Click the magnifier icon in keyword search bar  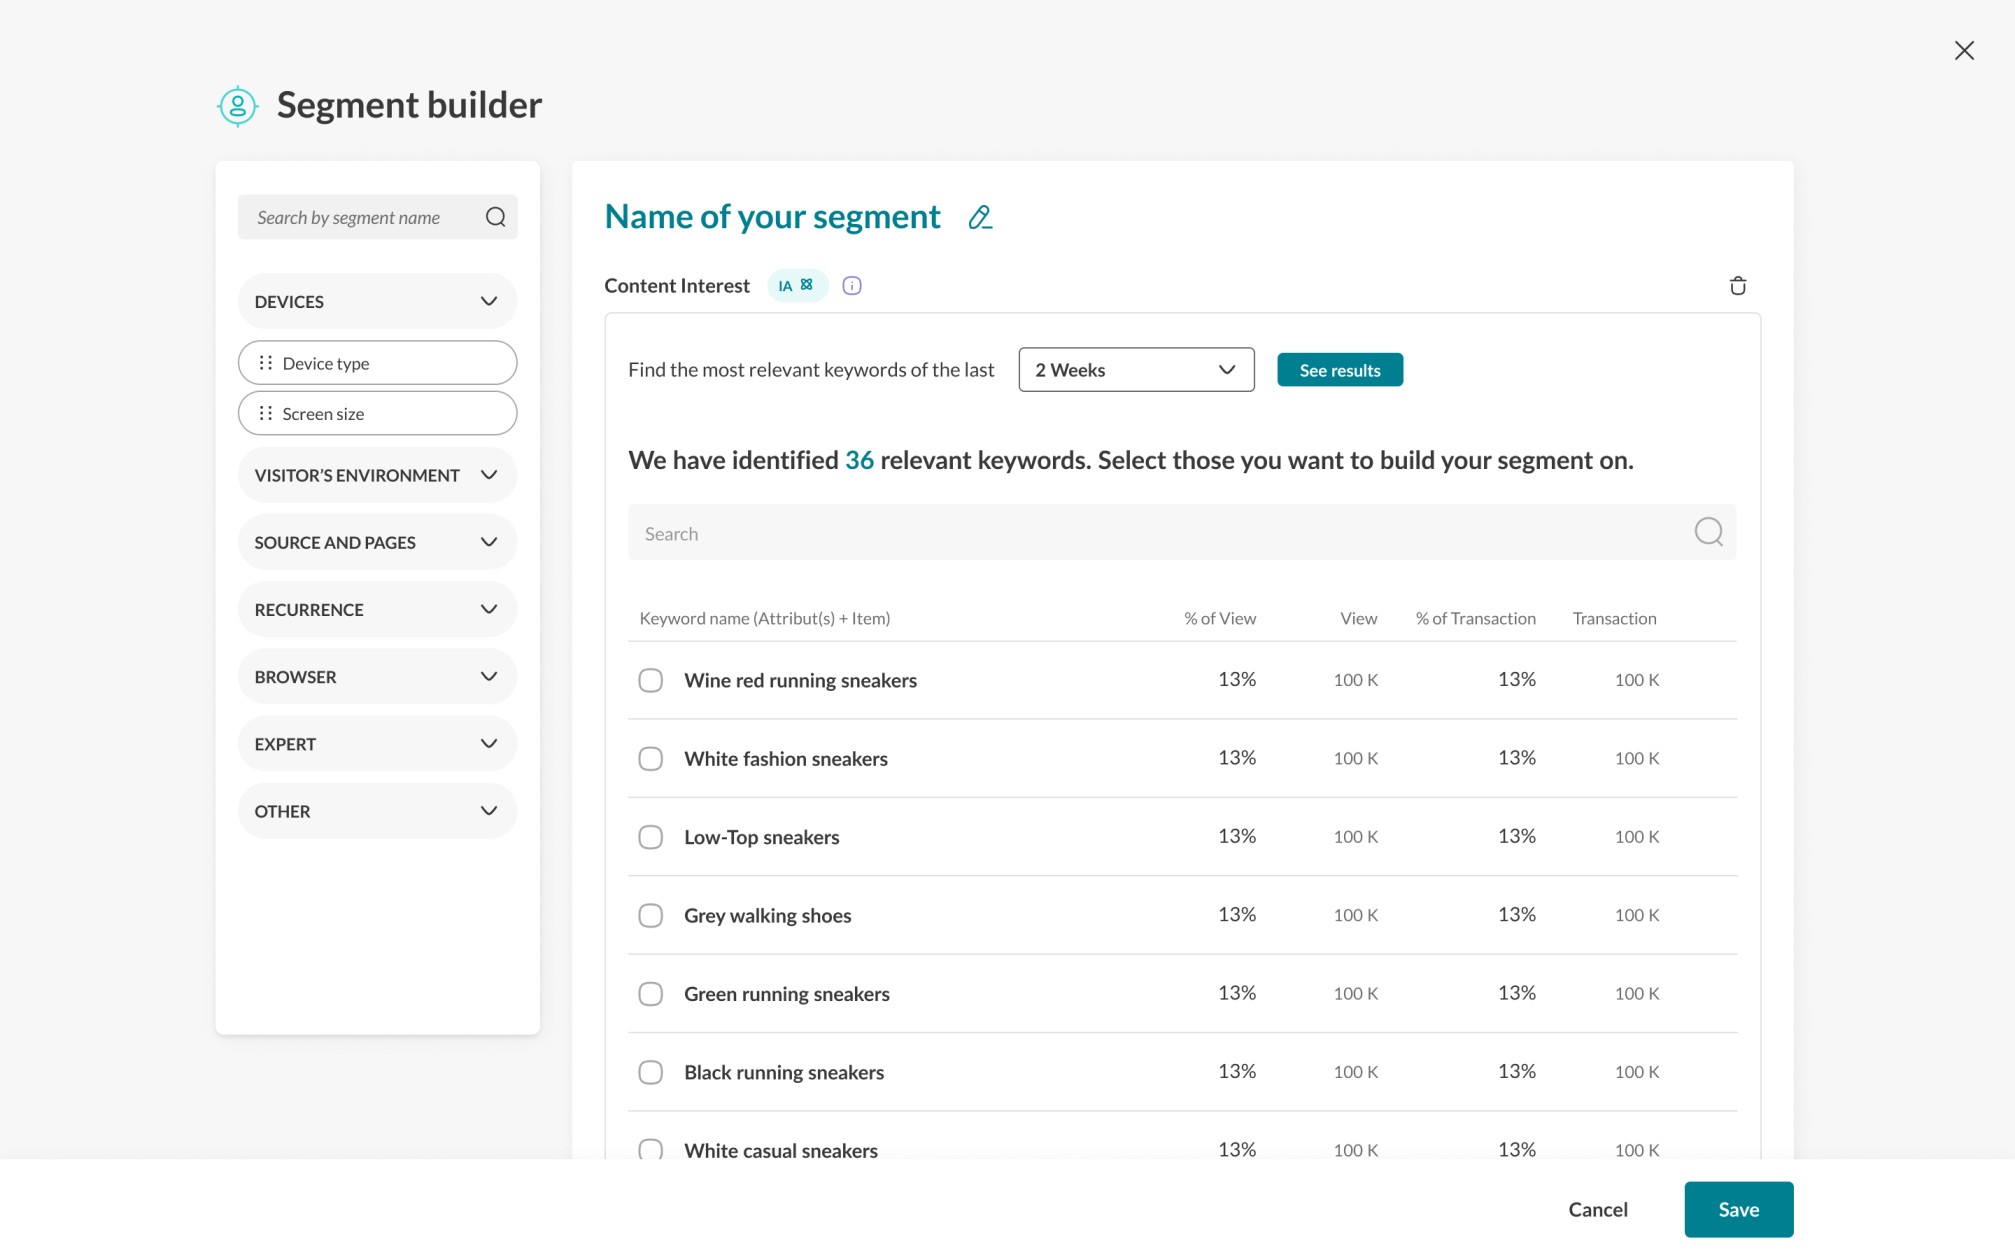click(x=1708, y=532)
